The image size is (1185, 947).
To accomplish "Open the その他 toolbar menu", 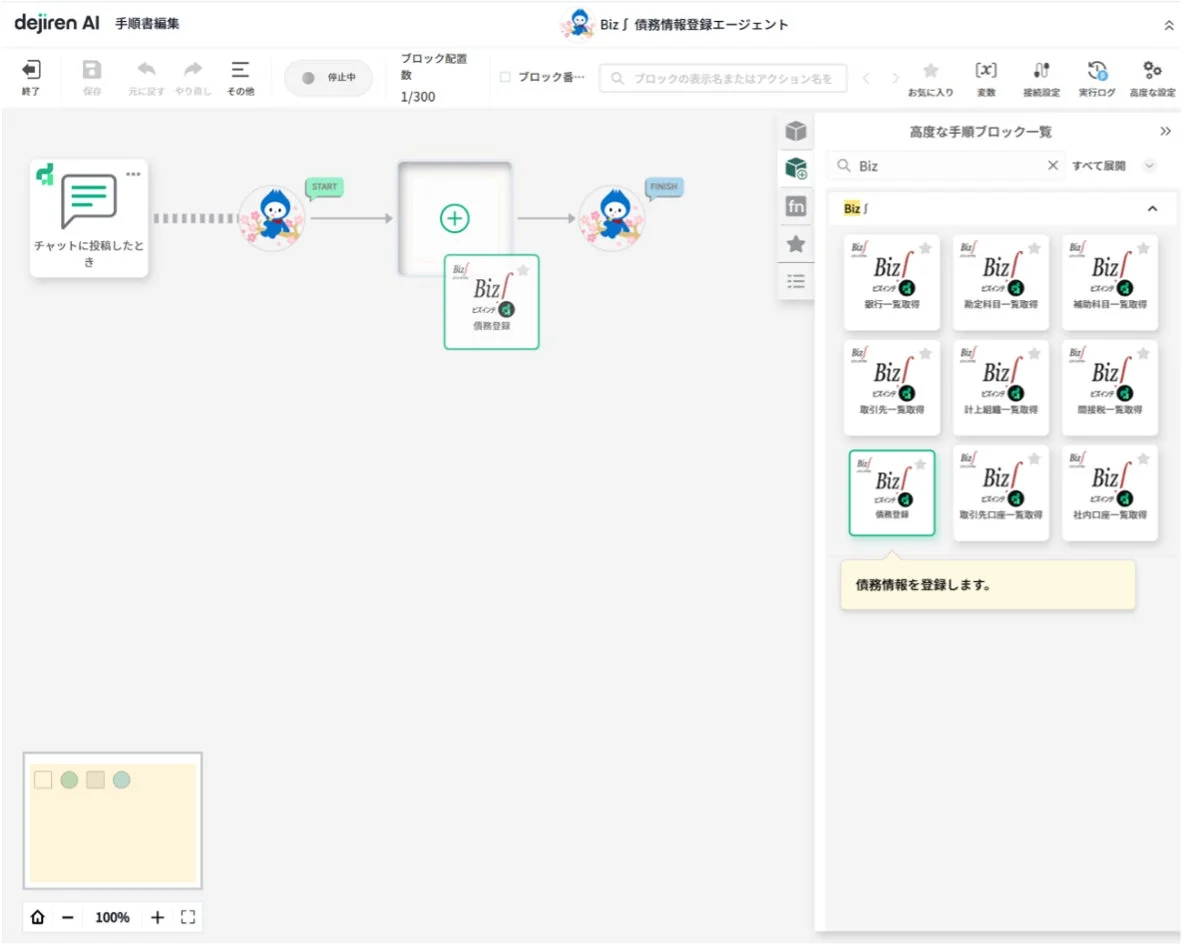I will coord(240,78).
